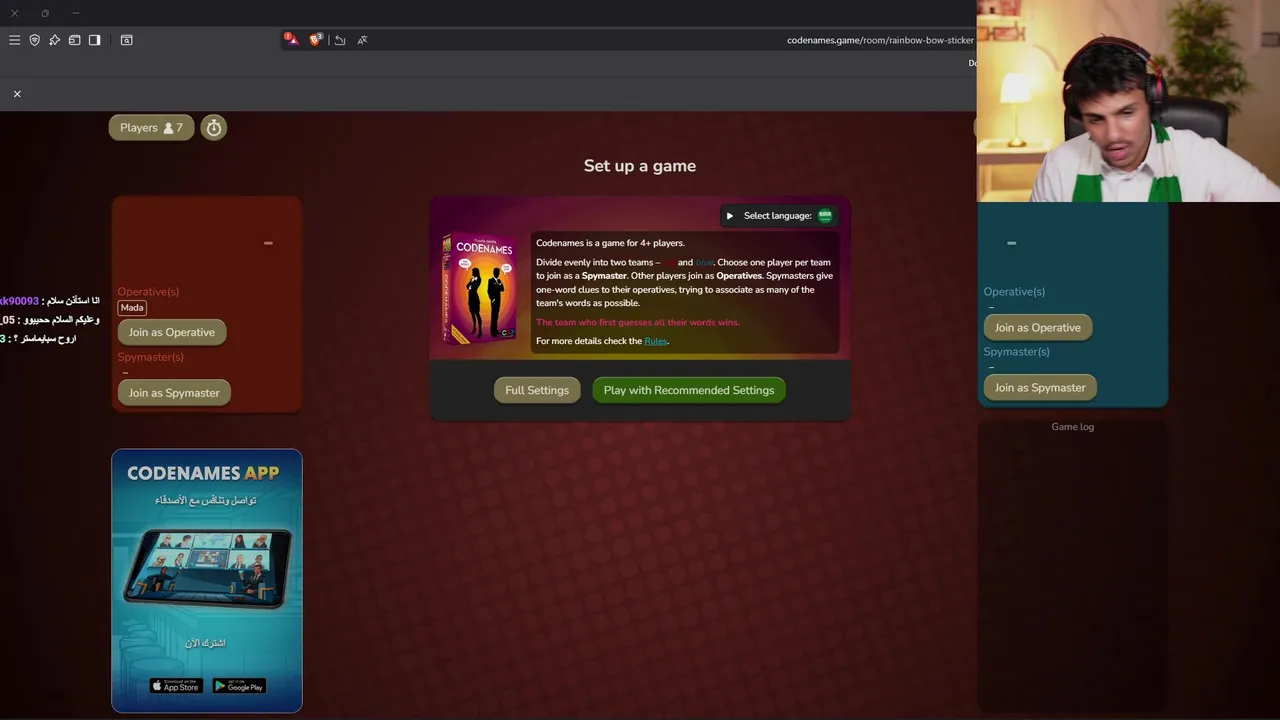1280x720 pixels.
Task: Join blue team as Spymaster
Action: [x=1040, y=388]
